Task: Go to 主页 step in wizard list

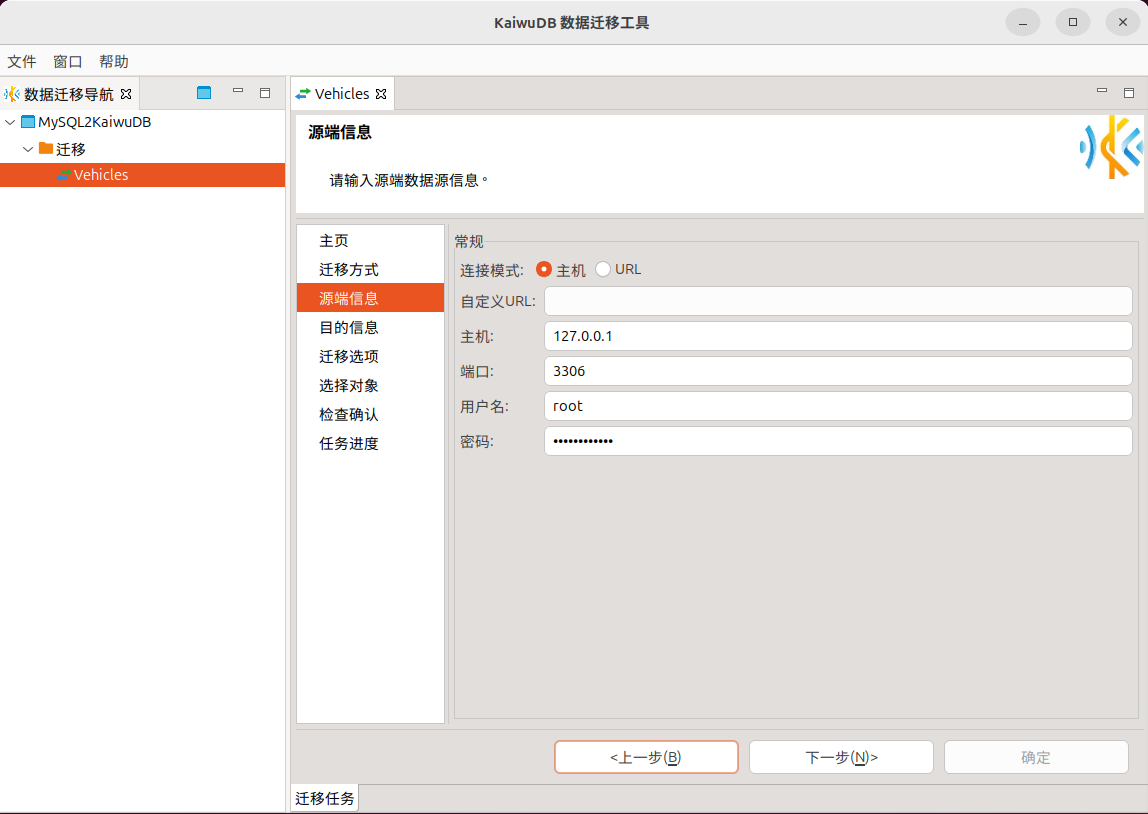Action: click(x=370, y=240)
